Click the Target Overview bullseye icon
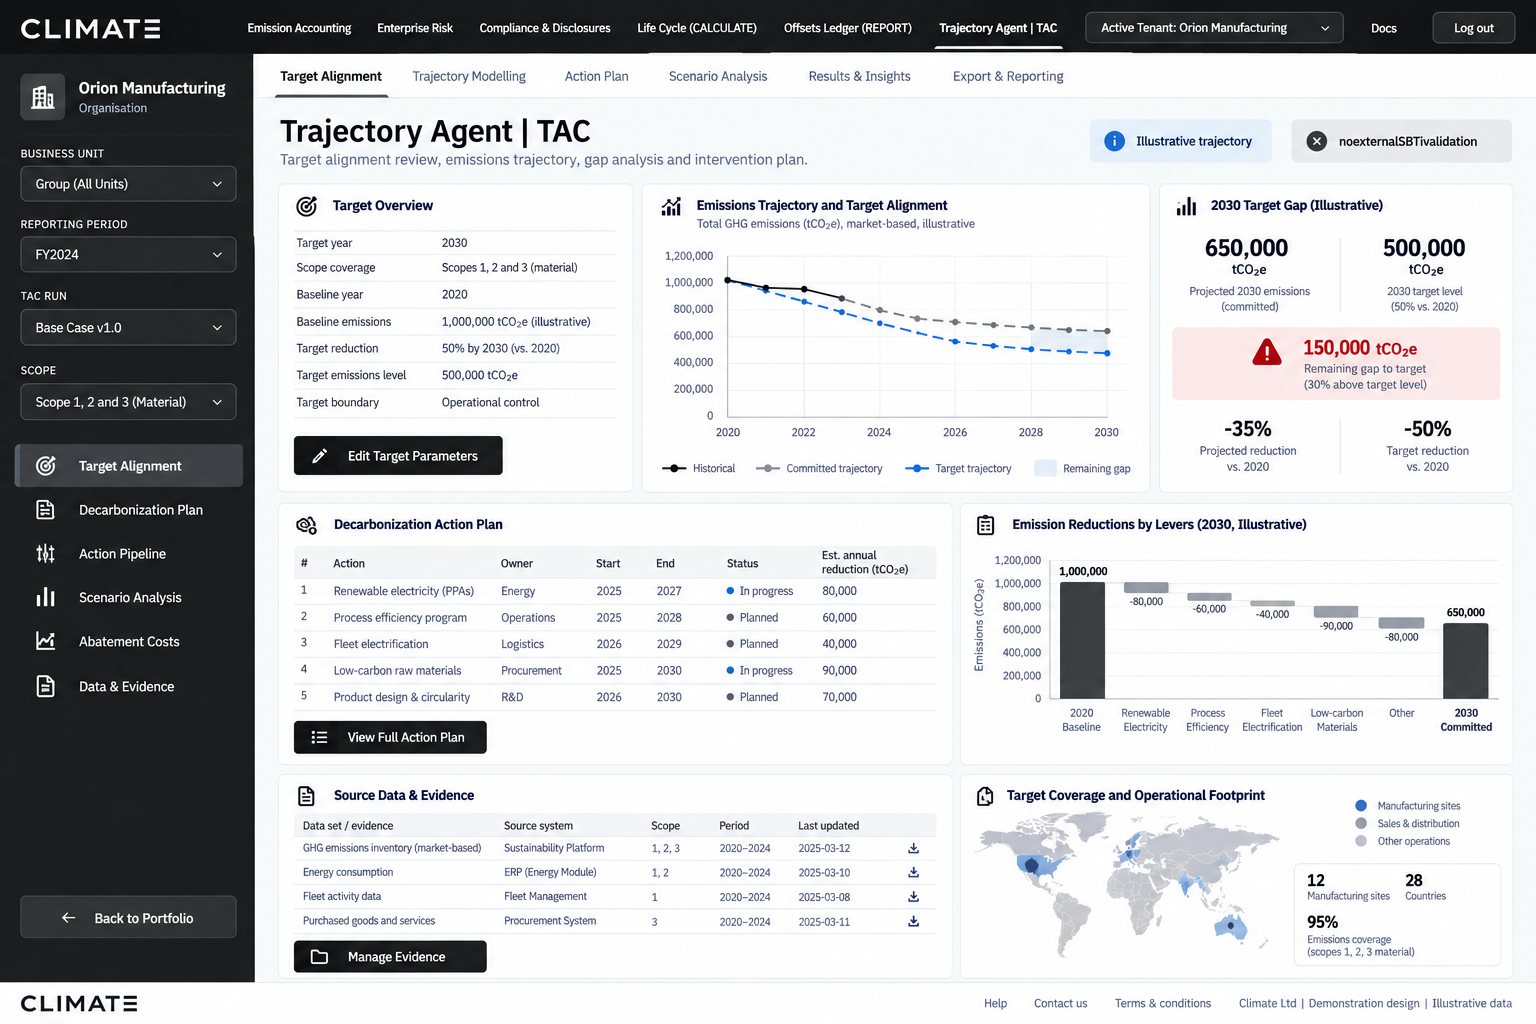Screen dimensions: 1536x1024 (307, 206)
